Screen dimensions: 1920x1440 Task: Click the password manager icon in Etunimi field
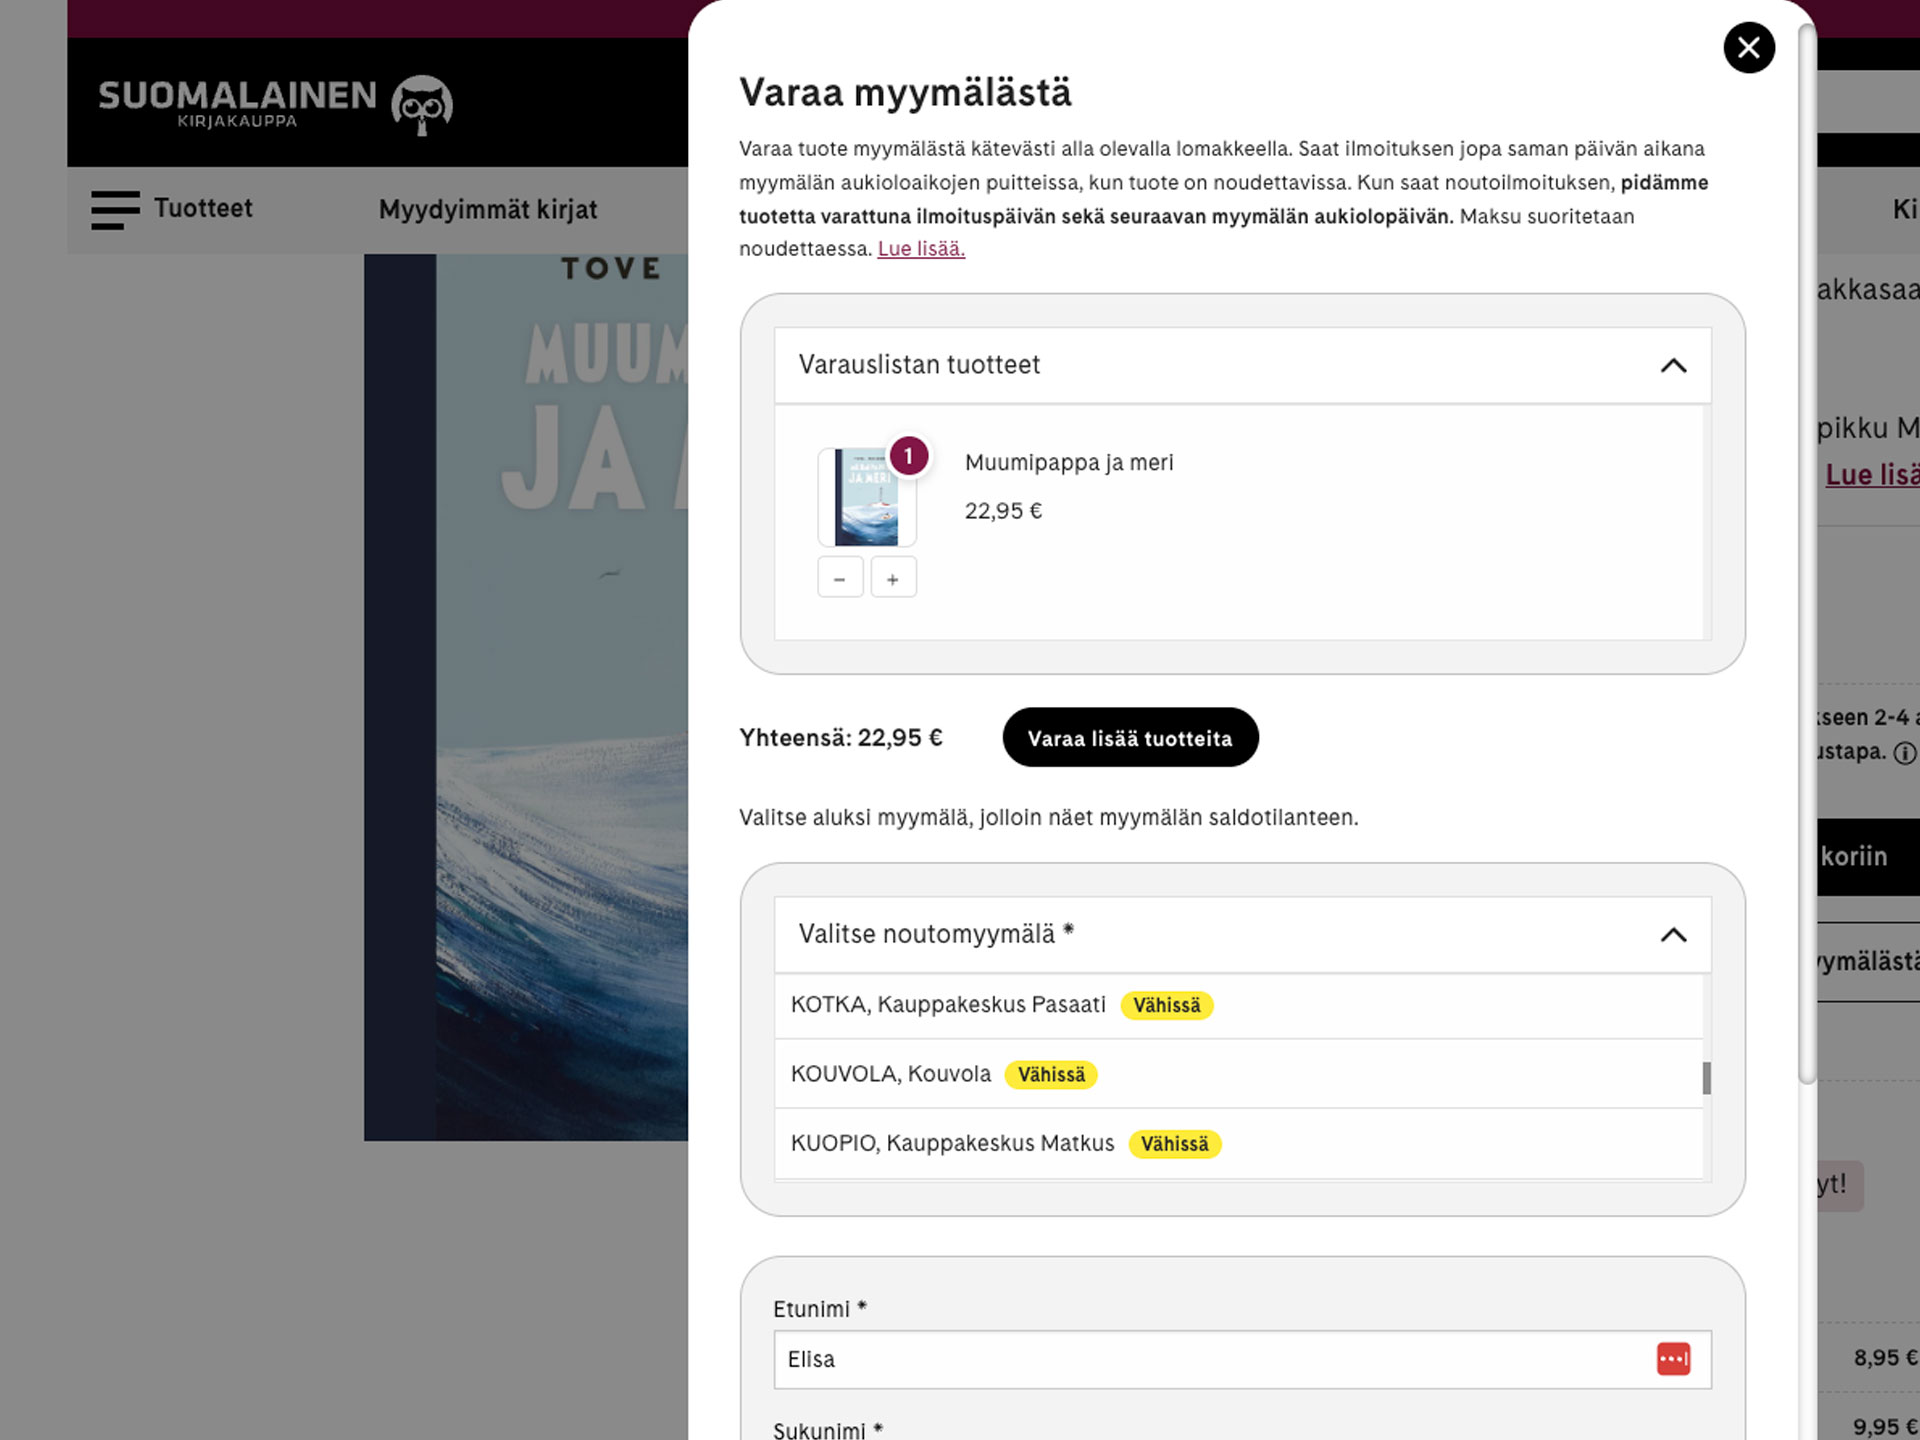(1672, 1359)
